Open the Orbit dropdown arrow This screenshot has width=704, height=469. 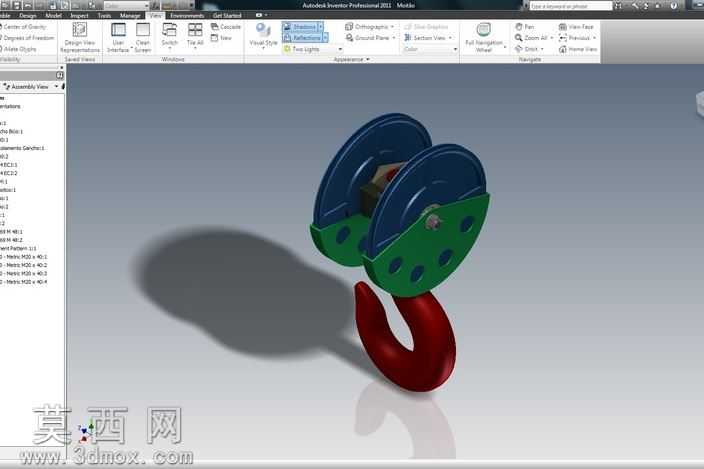(x=542, y=49)
